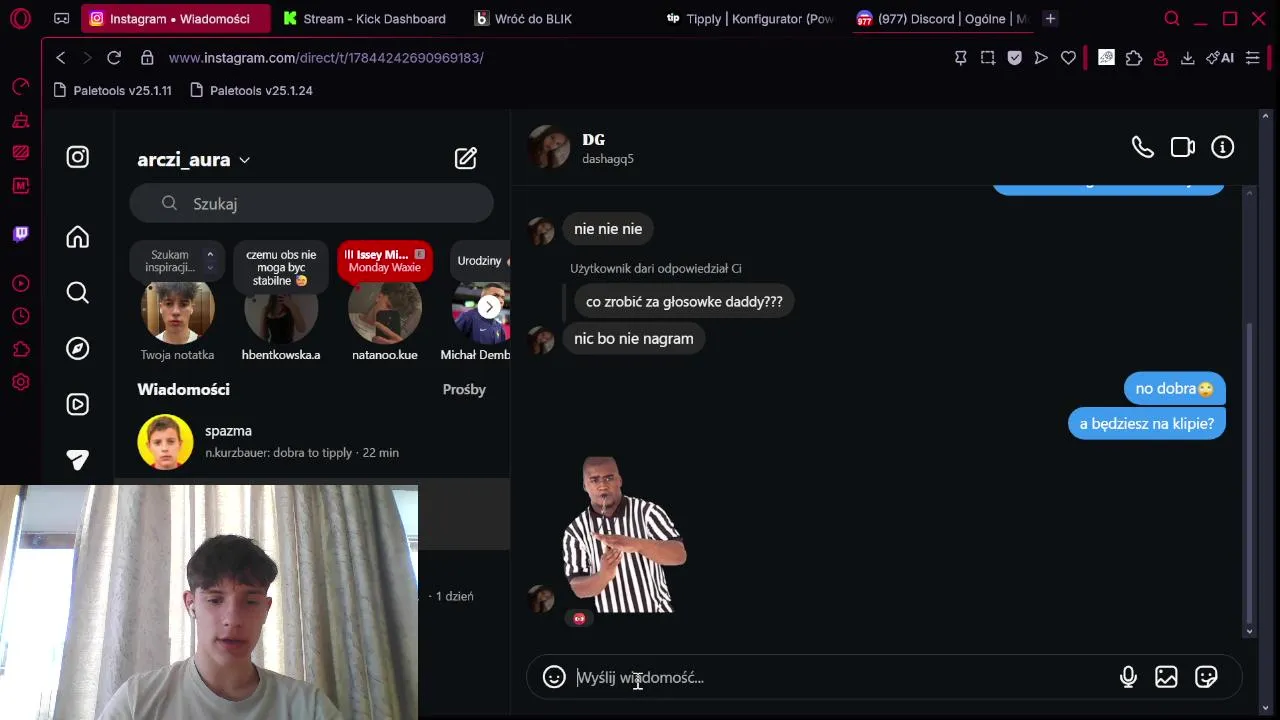The width and height of the screenshot is (1280, 720).
Task: Open Opera browser search tabs icon
Action: (1172, 18)
